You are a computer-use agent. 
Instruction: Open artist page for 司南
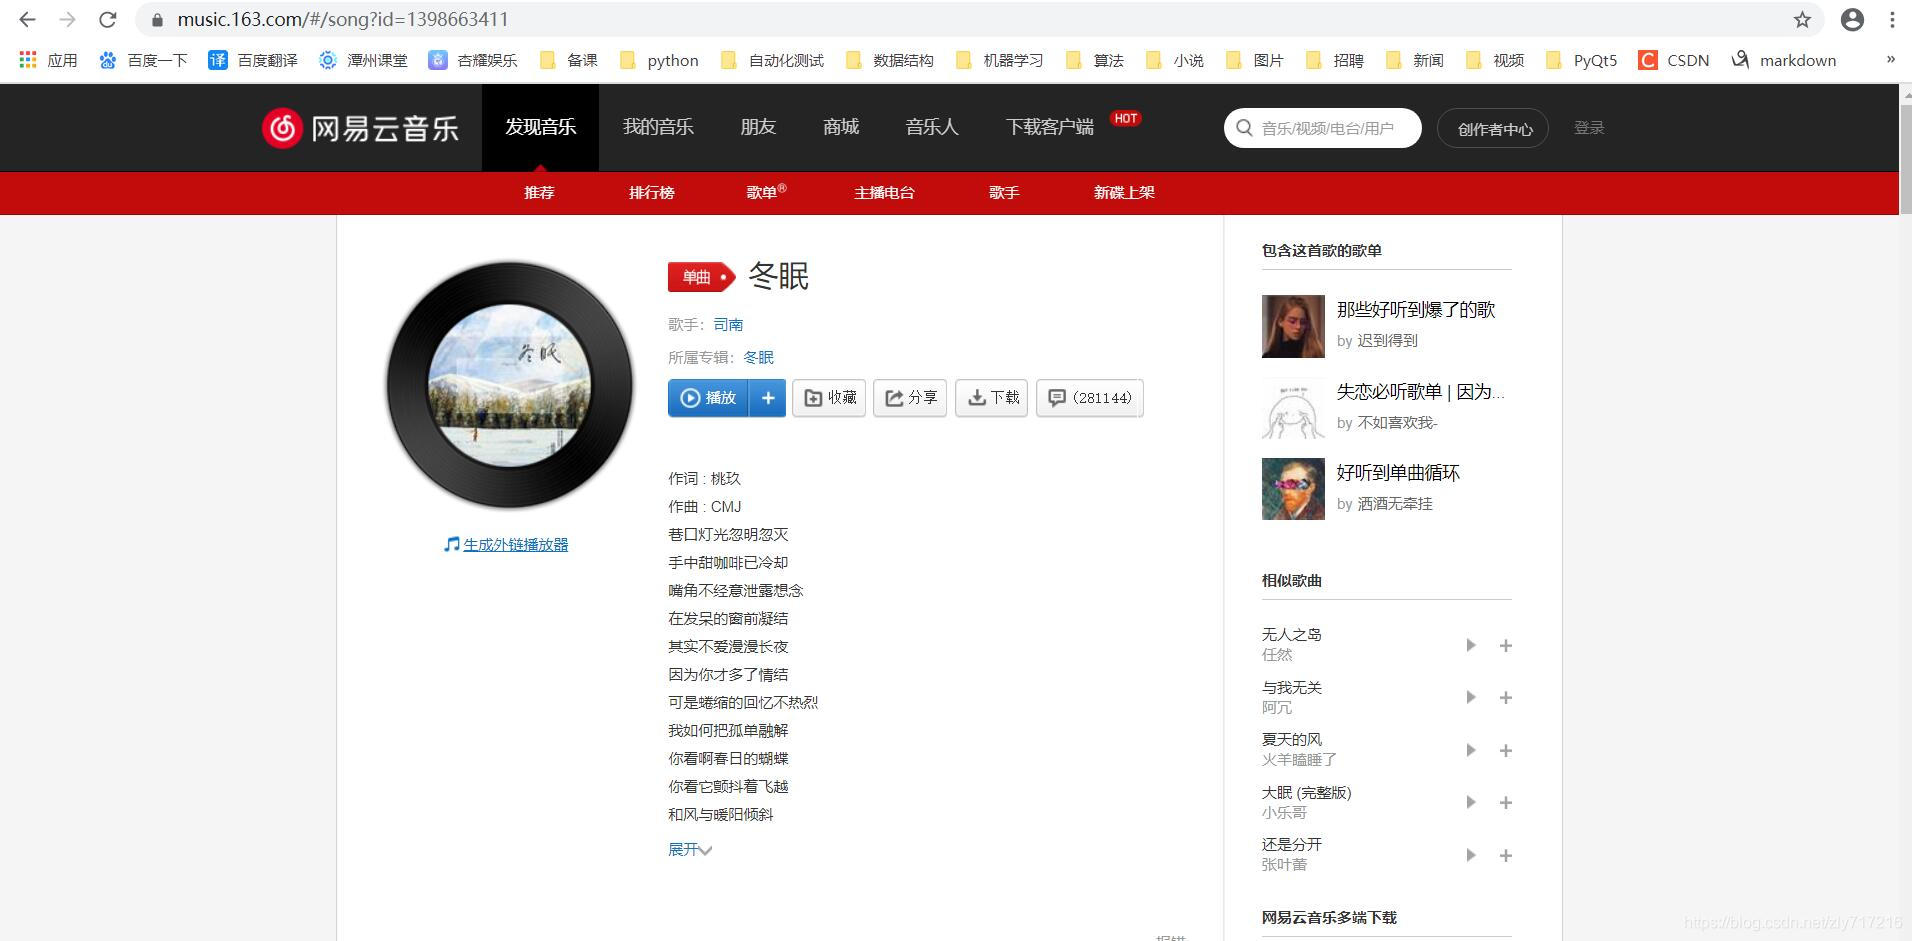728,324
